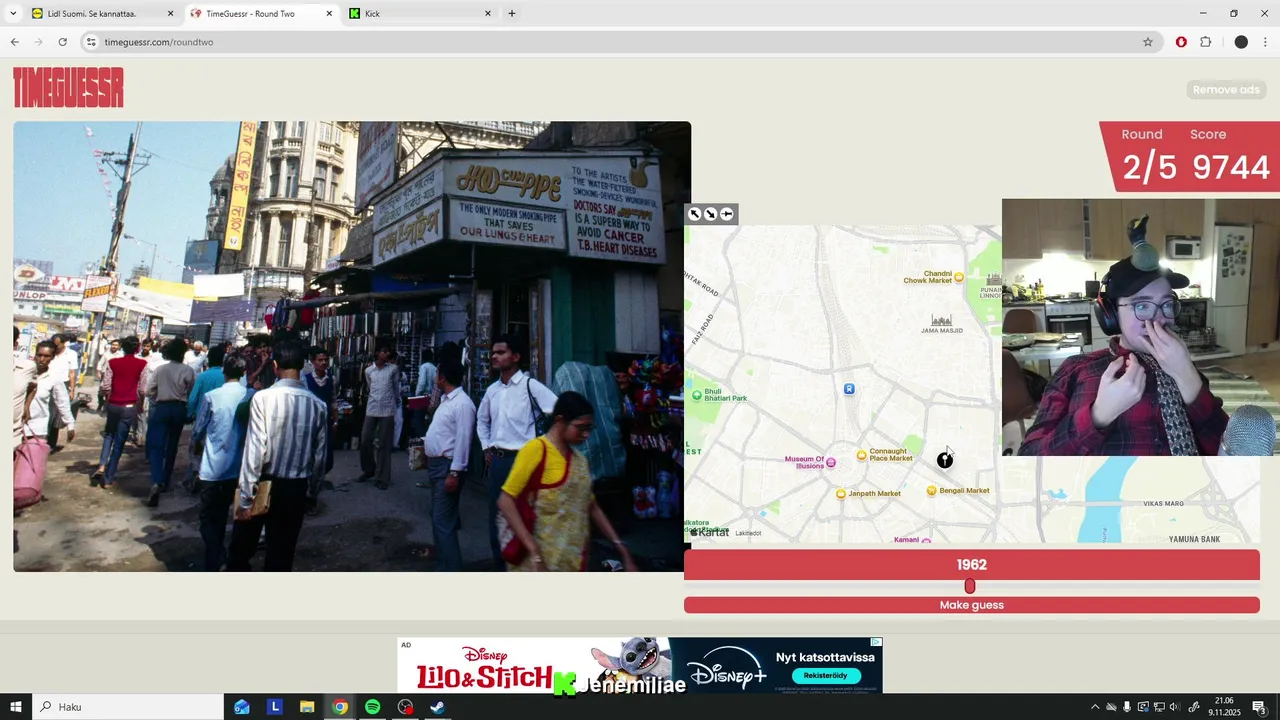Open Chrome from the taskbar

(x=340, y=707)
